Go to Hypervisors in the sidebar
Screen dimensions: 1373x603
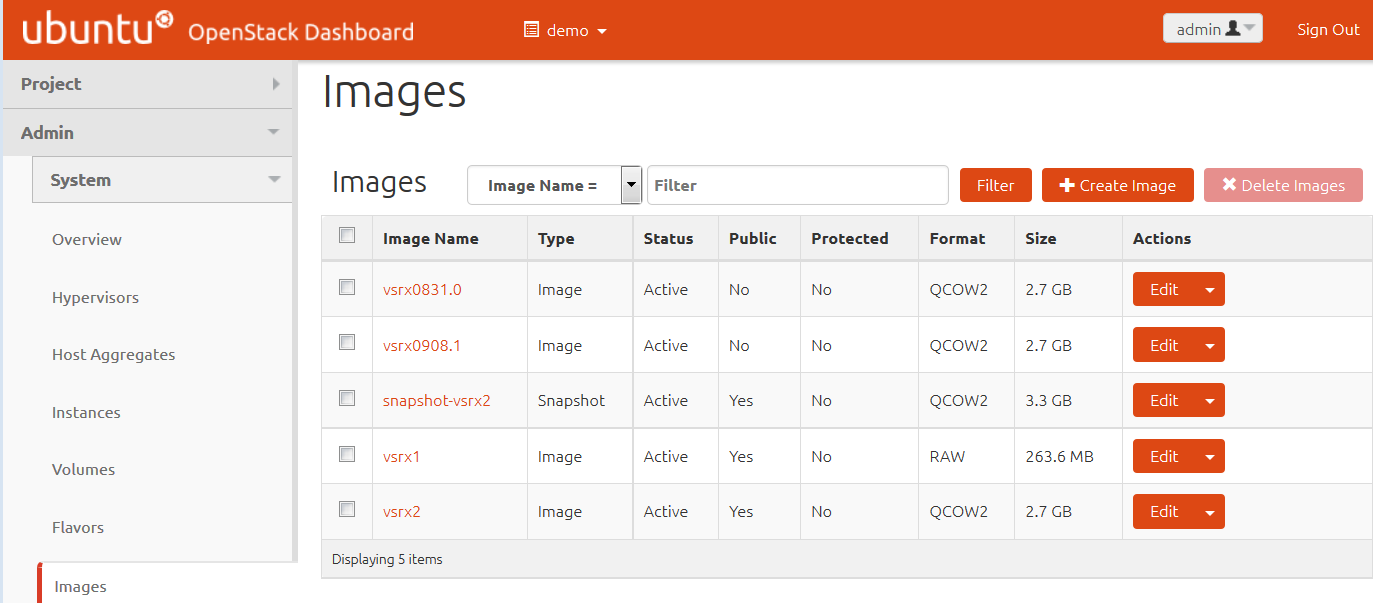(x=95, y=297)
